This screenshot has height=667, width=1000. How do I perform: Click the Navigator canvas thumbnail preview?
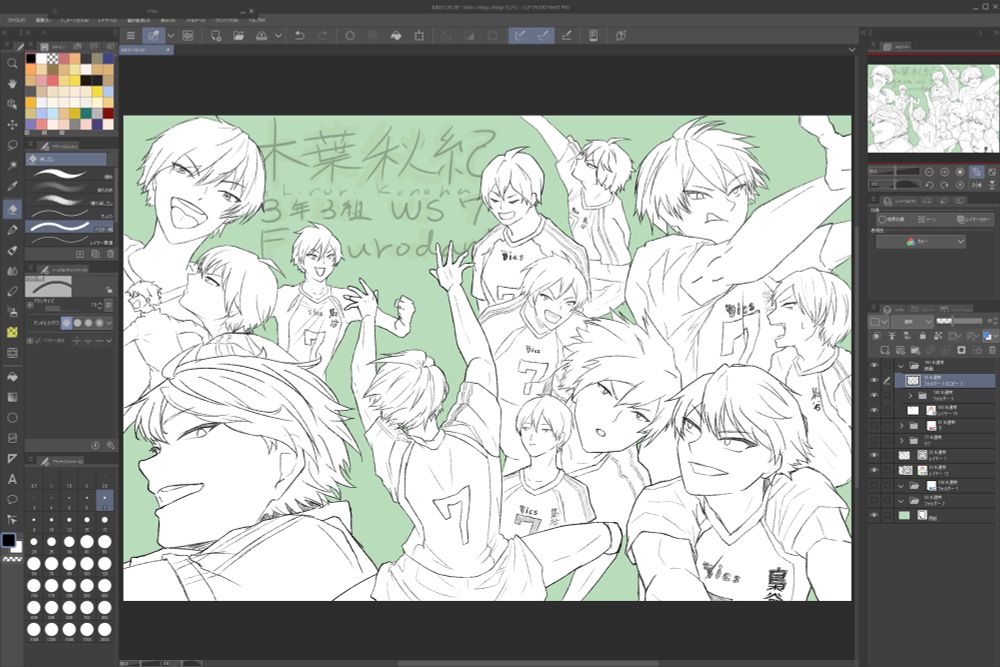[933, 108]
